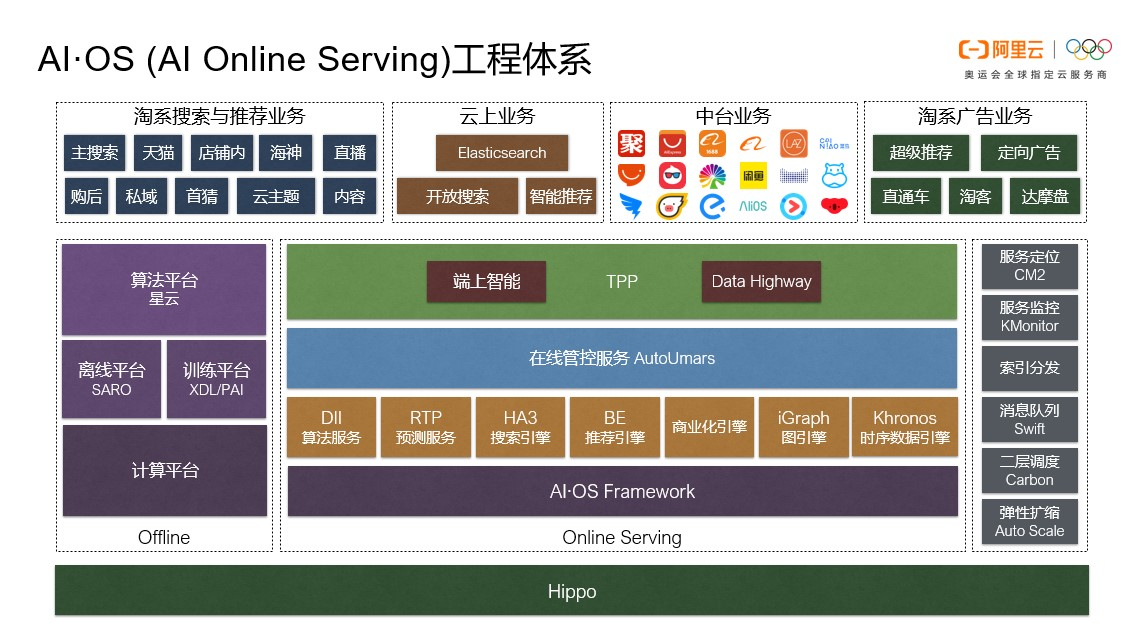Image resolution: width=1143 pixels, height=638 pixels.
Task: Click the orange Alibaba logo without a square background
Action: (753, 144)
